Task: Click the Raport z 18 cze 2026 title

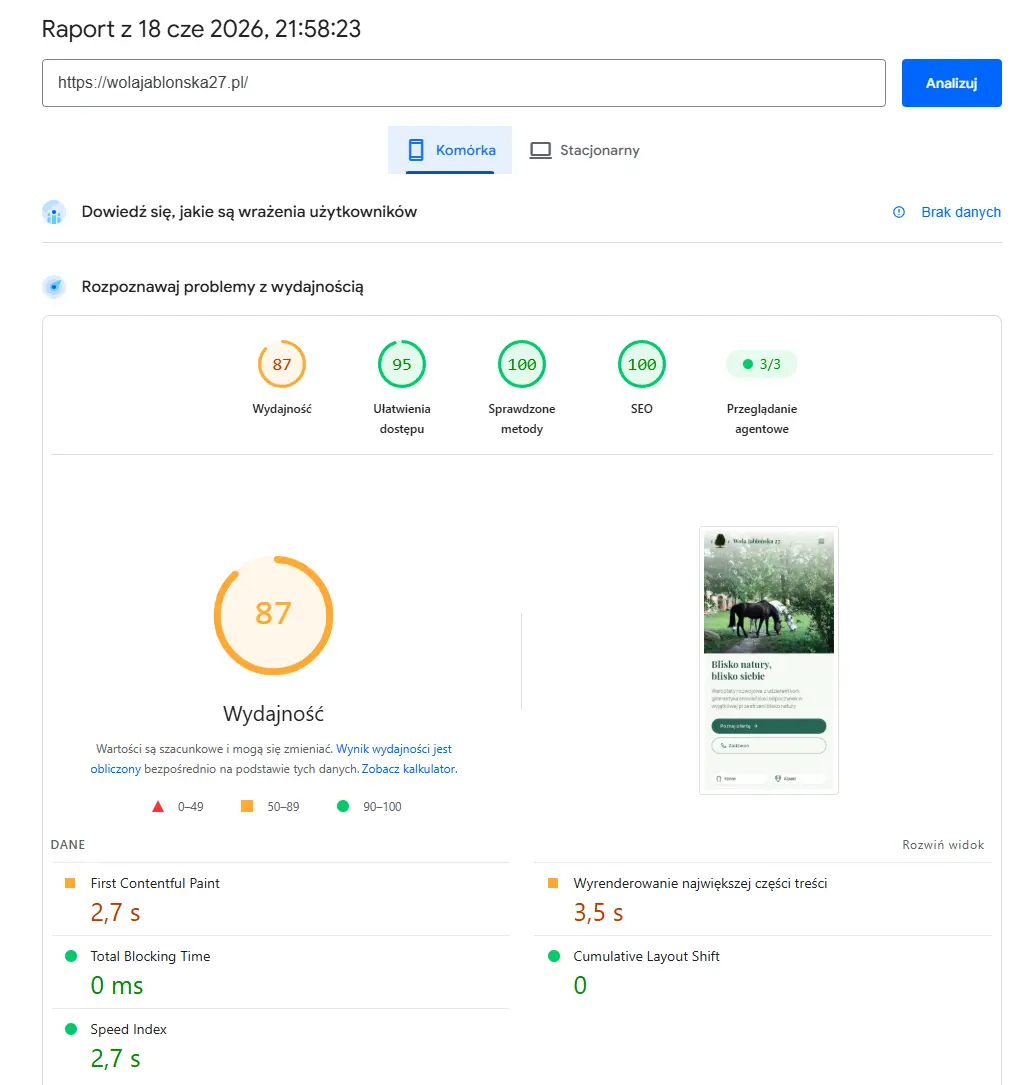Action: tap(201, 29)
